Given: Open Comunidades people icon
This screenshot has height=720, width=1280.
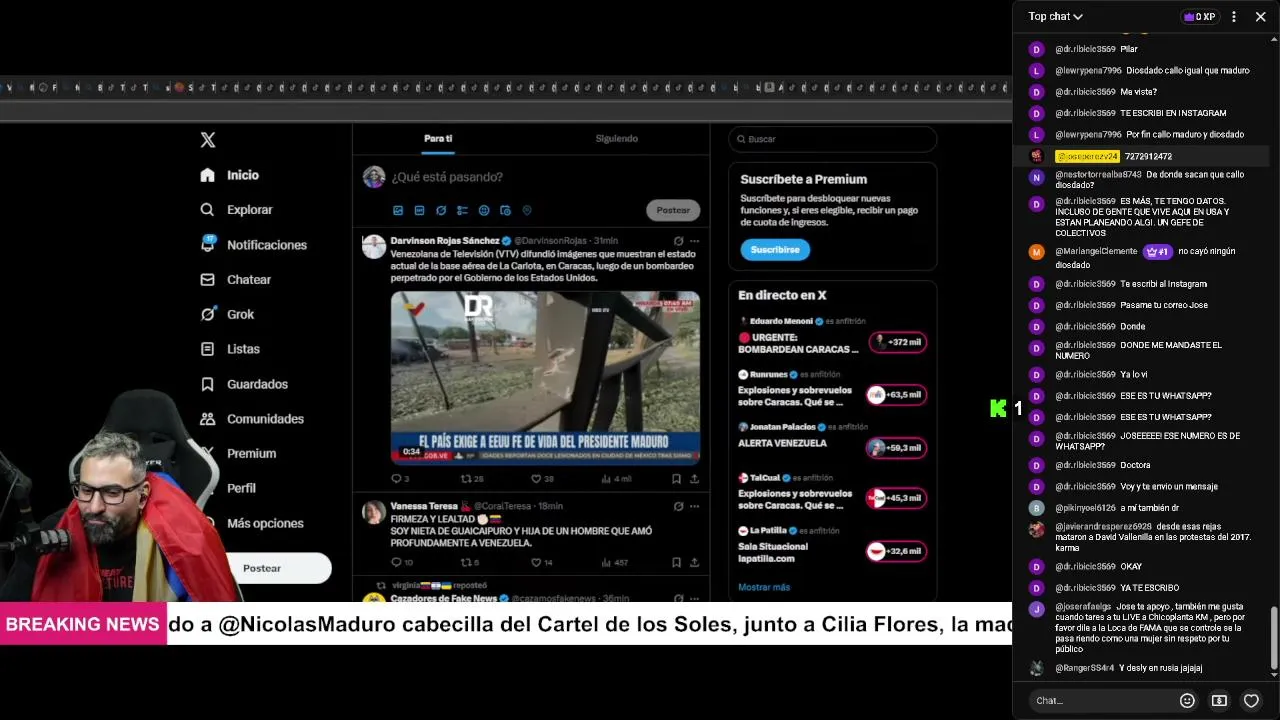Looking at the screenshot, I should [x=207, y=419].
